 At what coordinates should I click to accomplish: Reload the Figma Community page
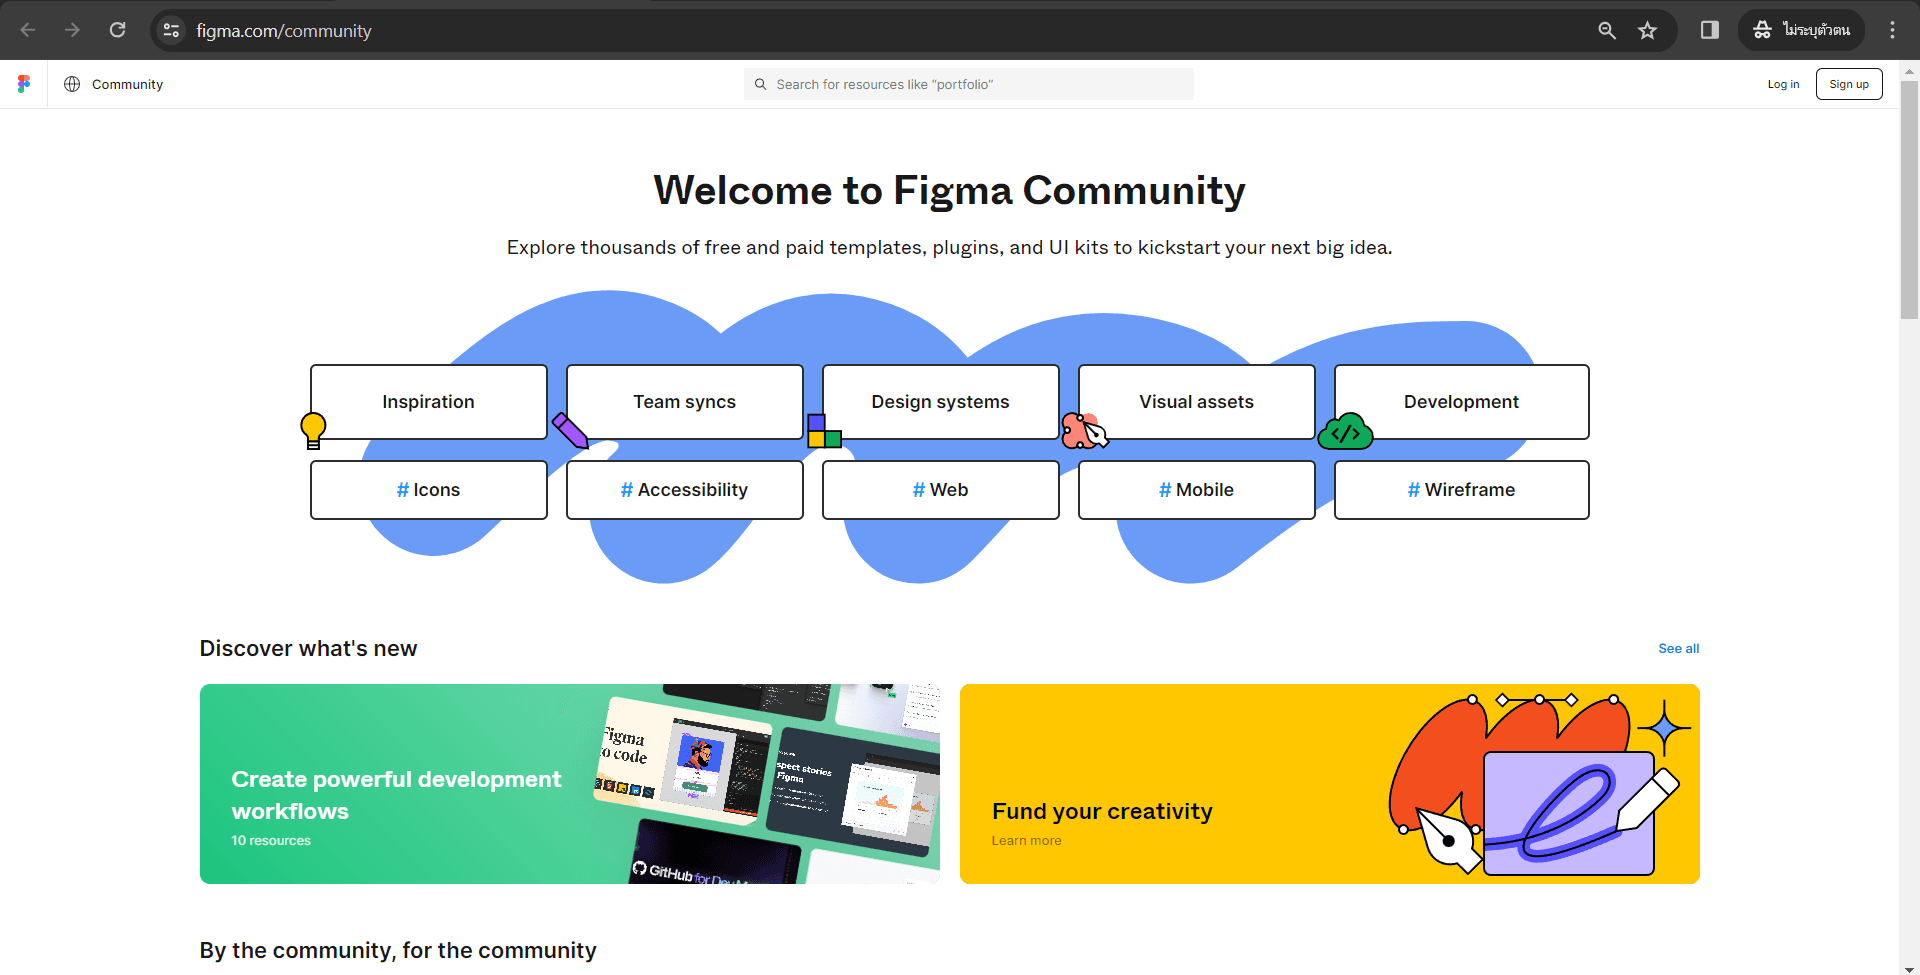click(117, 30)
